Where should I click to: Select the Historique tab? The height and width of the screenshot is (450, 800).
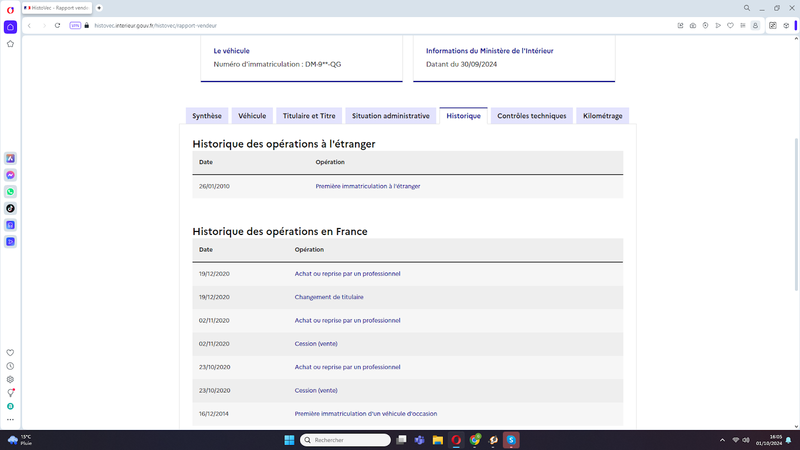click(x=463, y=116)
